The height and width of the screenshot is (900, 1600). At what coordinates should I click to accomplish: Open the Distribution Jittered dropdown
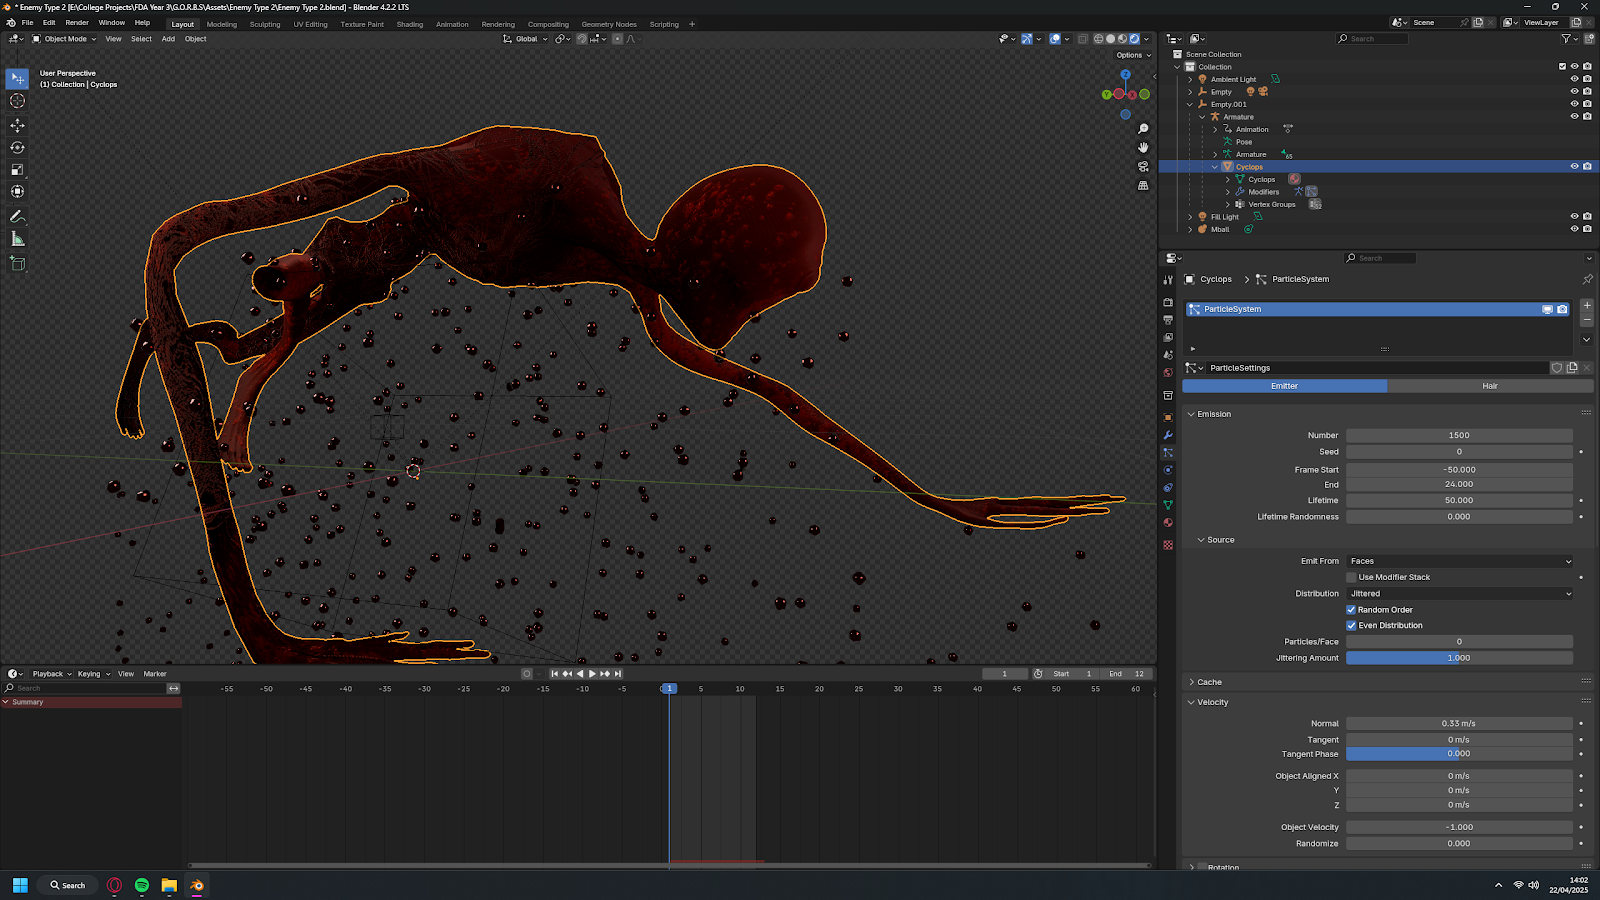pyautogui.click(x=1459, y=594)
